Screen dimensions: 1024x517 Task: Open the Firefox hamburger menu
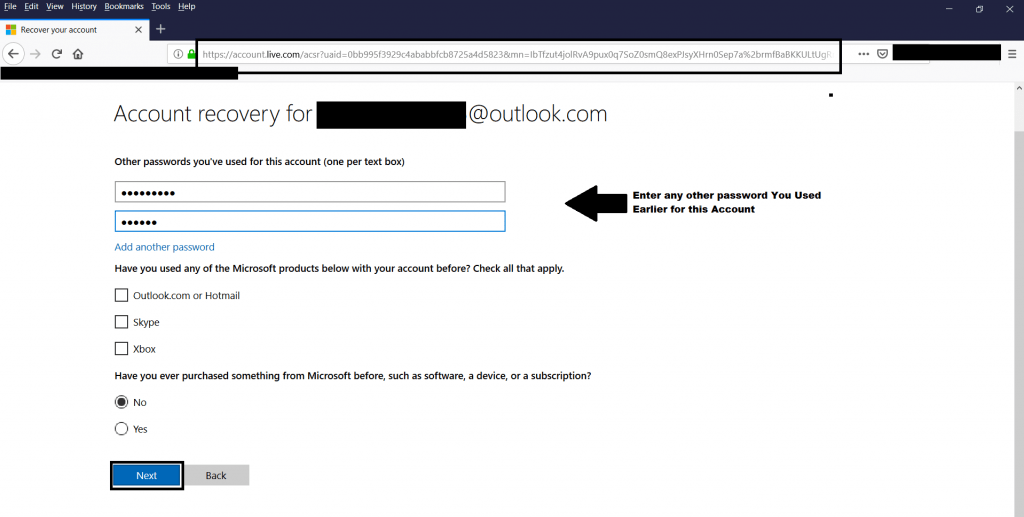tap(1012, 54)
